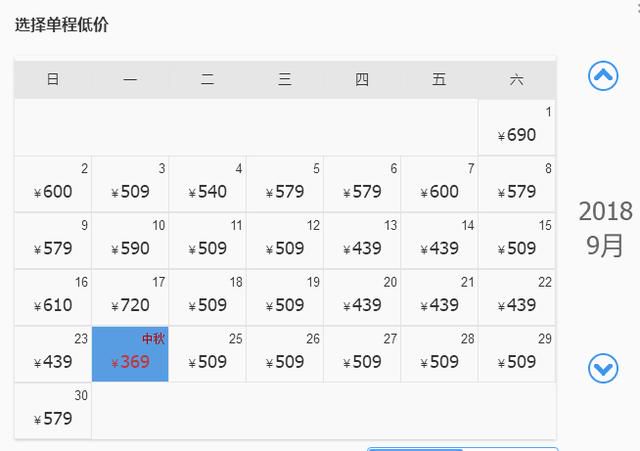Select September 29 fare ¥509

517,354
